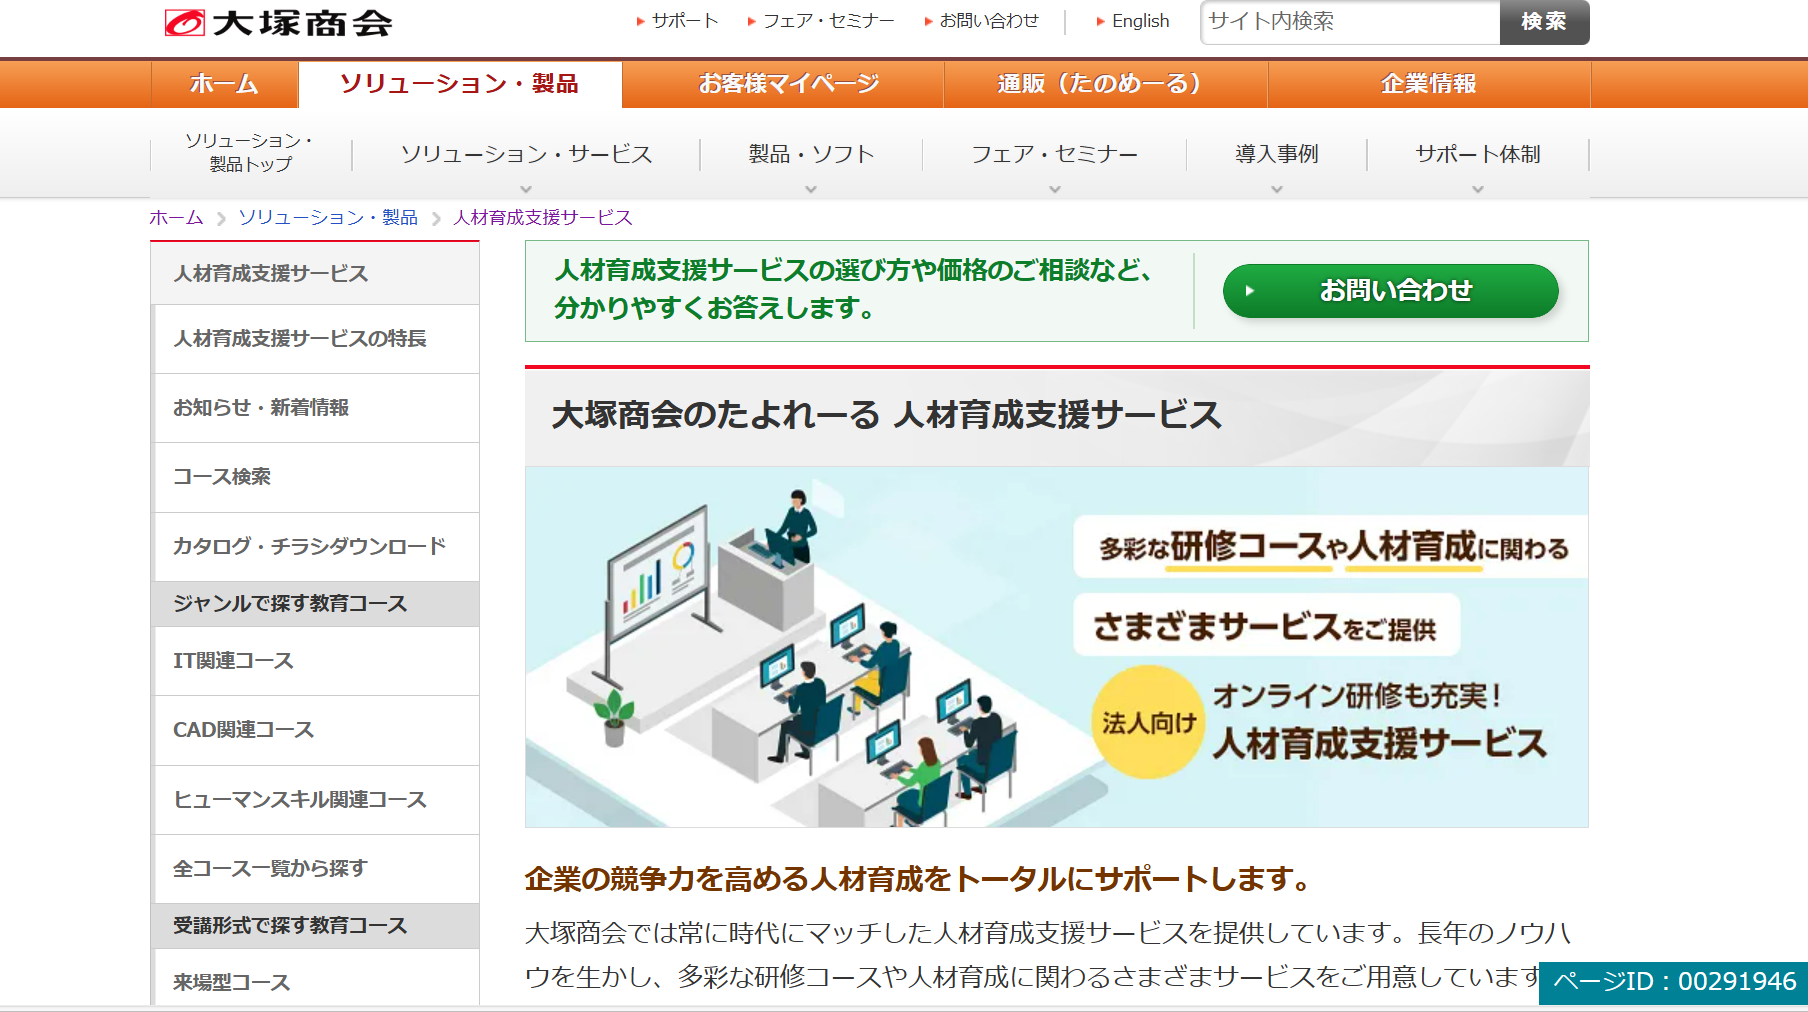
Task: Select the ホーム navigation menu item
Action: pos(222,85)
